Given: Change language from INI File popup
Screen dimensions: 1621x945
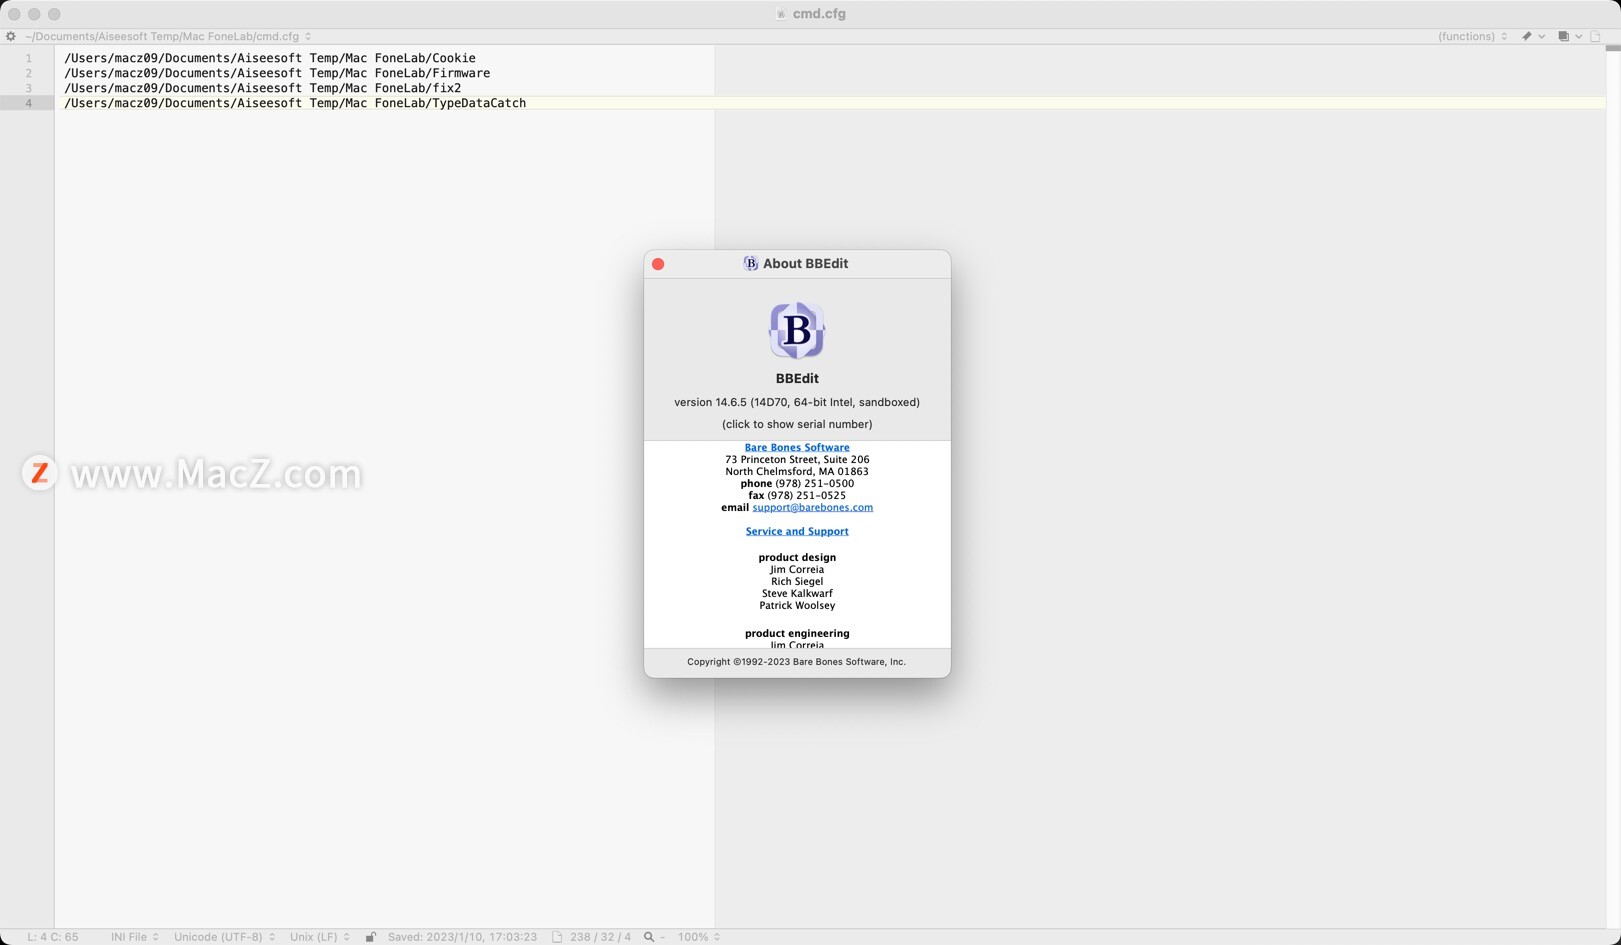Looking at the screenshot, I should (135, 937).
